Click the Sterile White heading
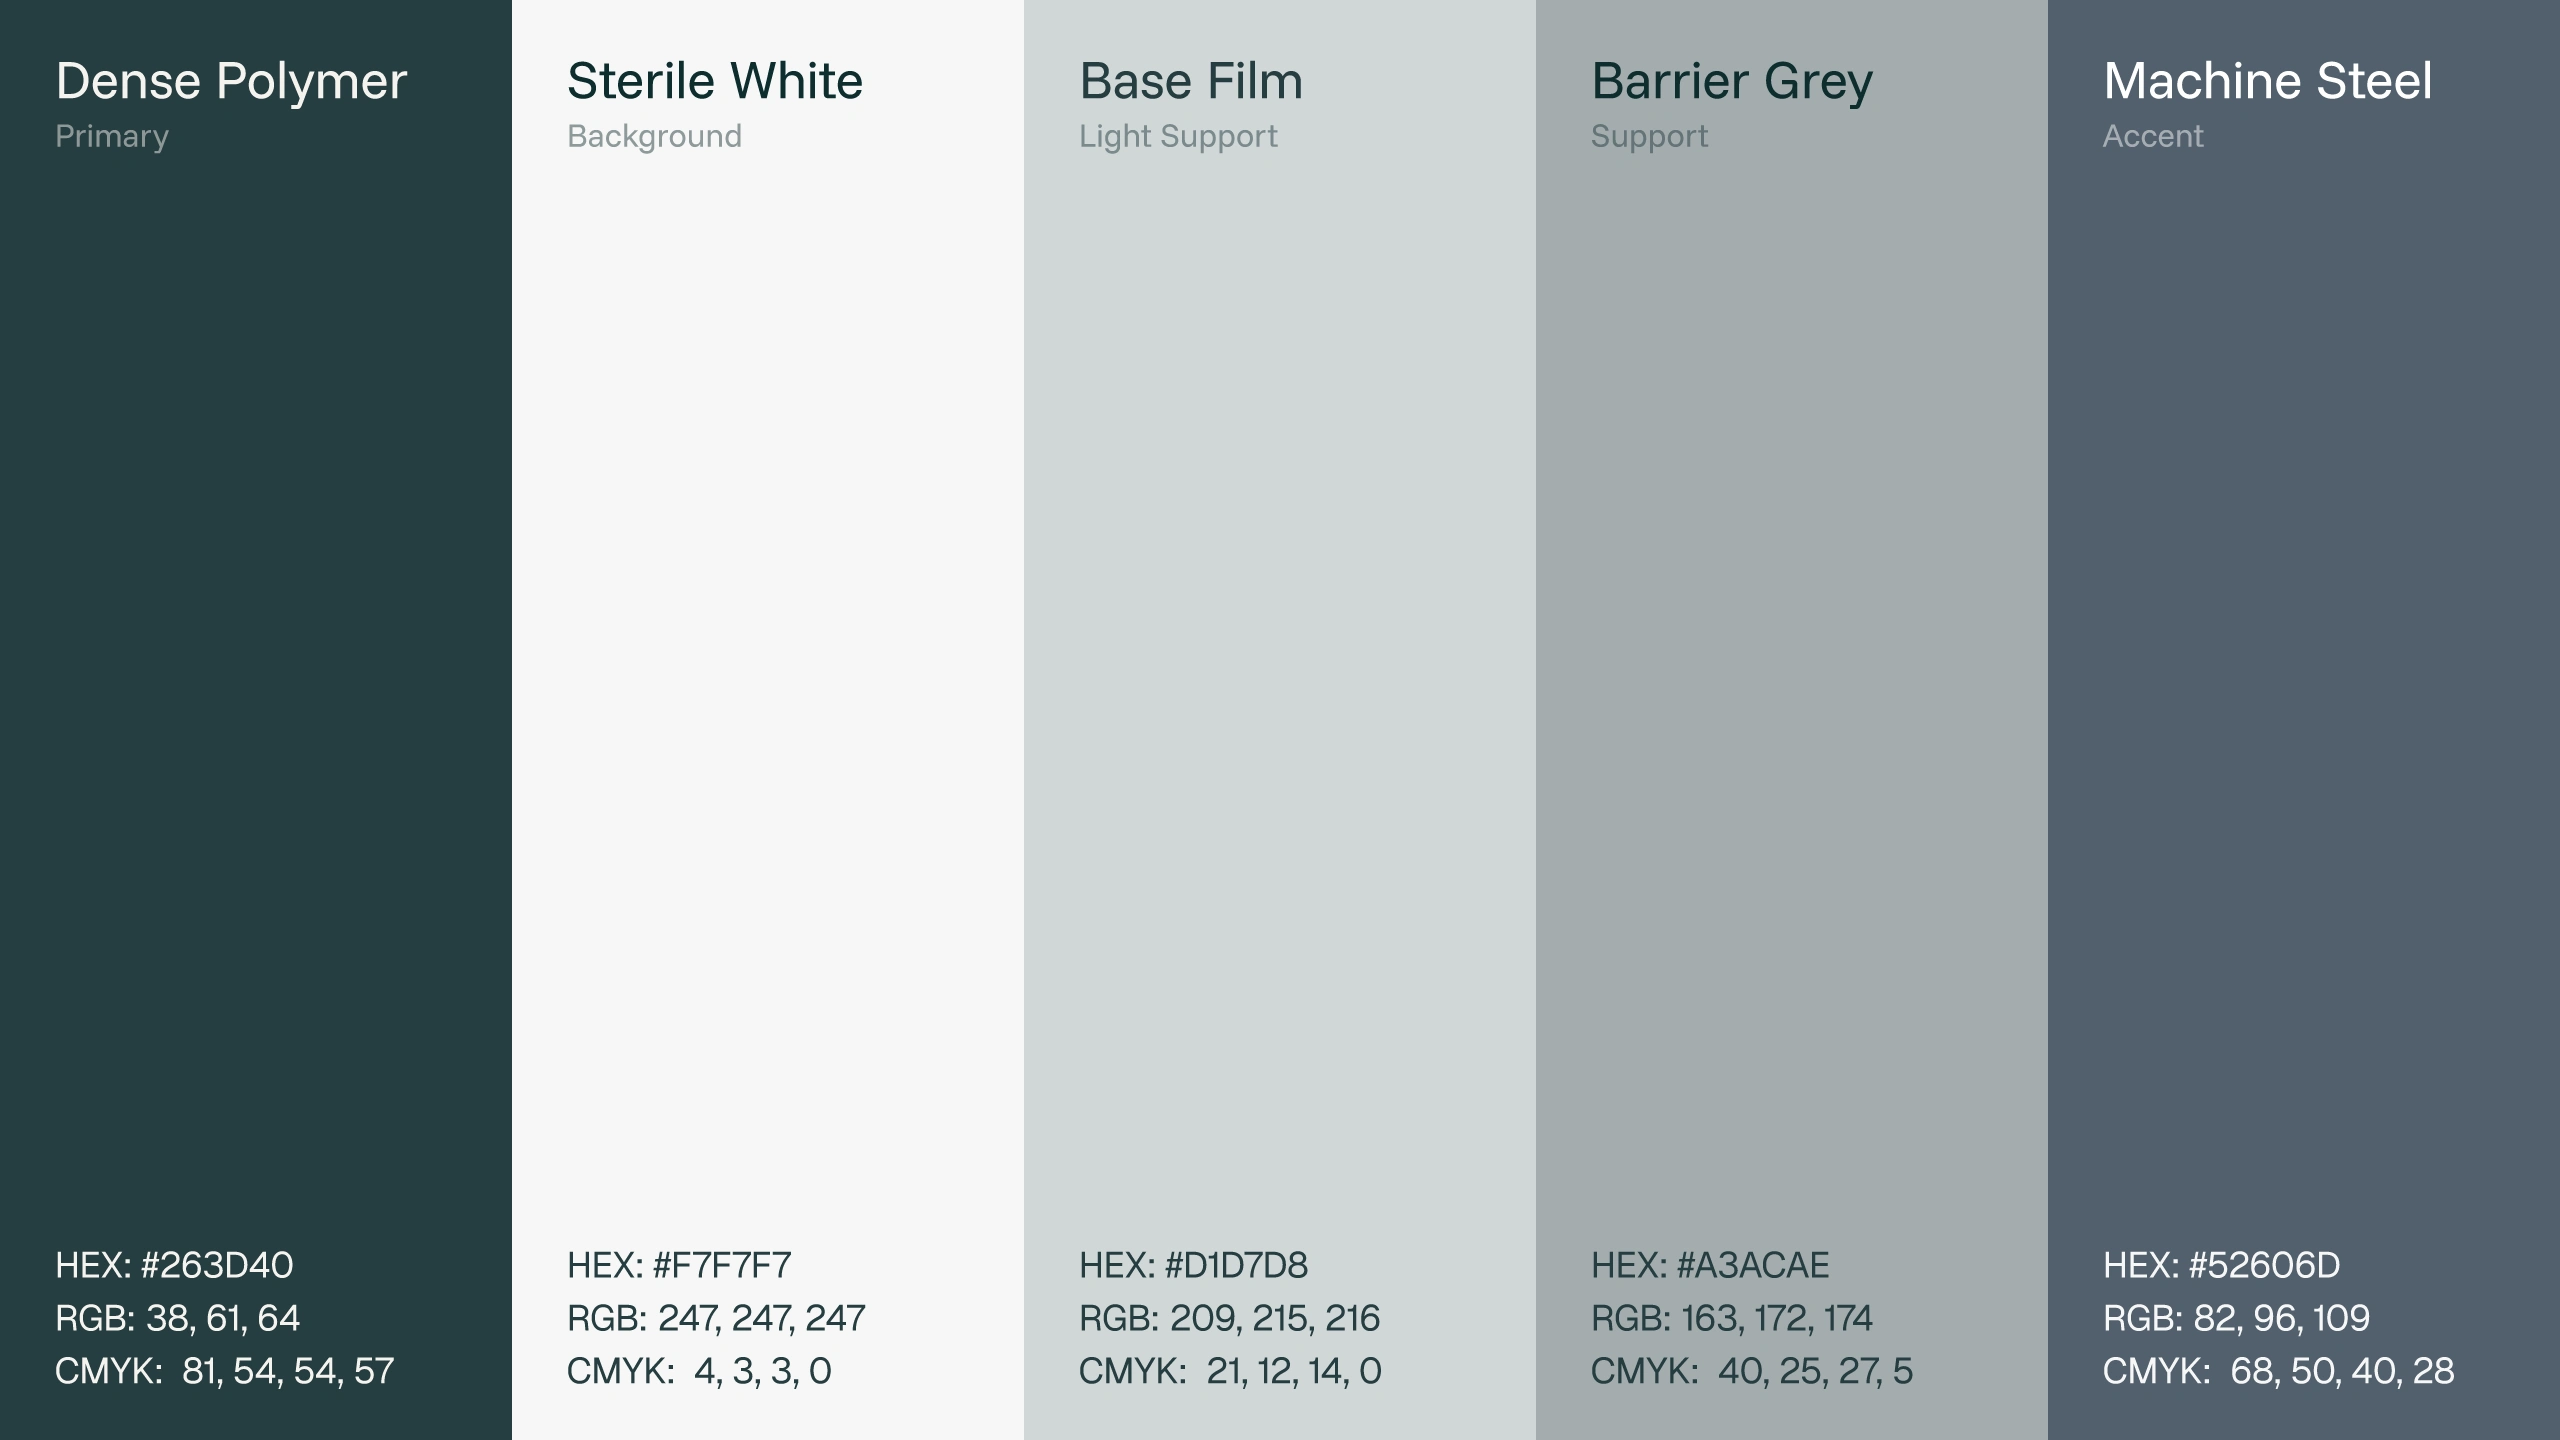This screenshot has height=1440, width=2560. pos(715,82)
